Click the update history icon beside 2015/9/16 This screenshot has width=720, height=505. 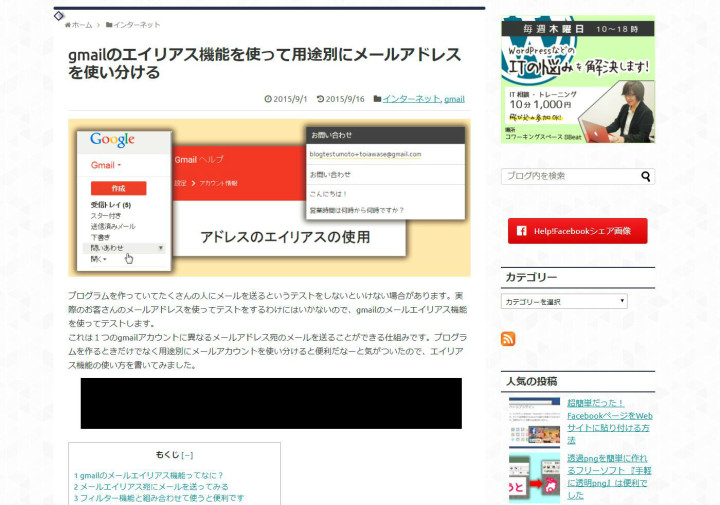point(321,99)
